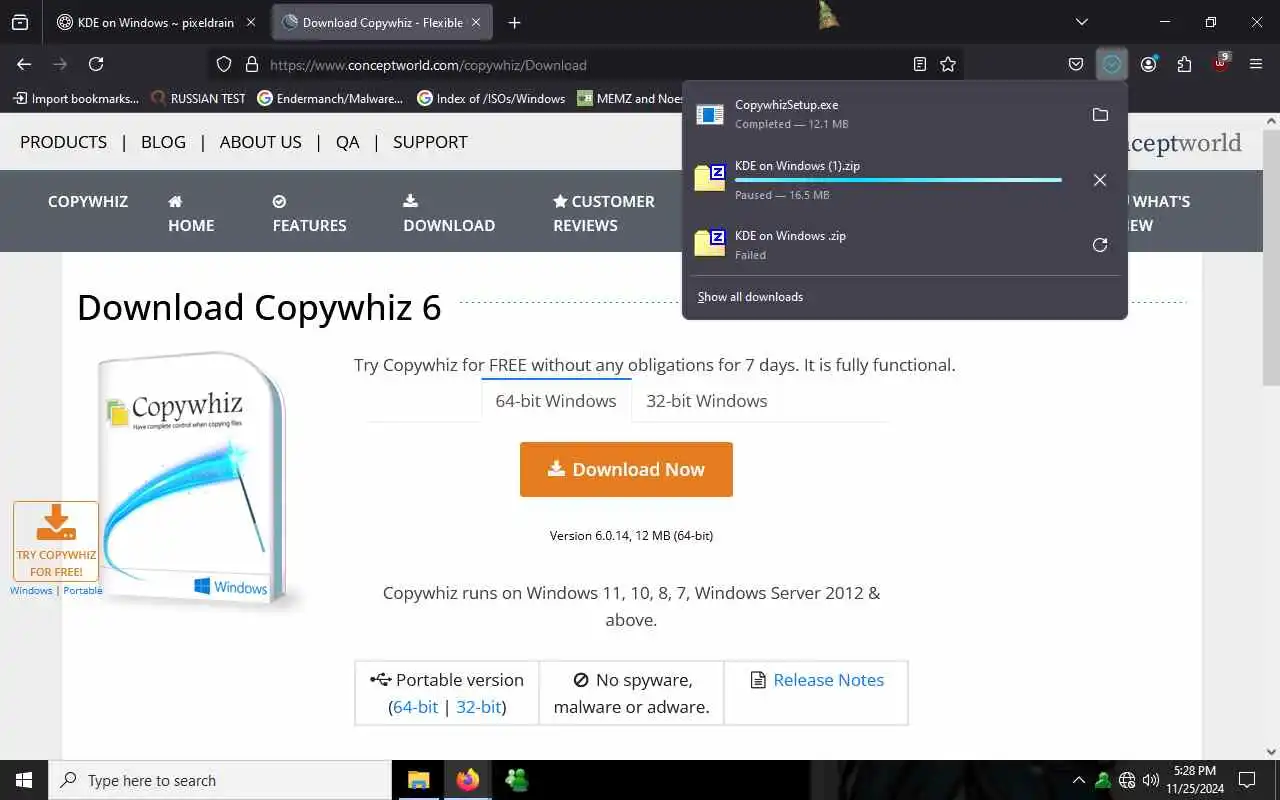The image size is (1280, 800).
Task: Switch to the 32-bit Windows tab
Action: [x=707, y=401]
